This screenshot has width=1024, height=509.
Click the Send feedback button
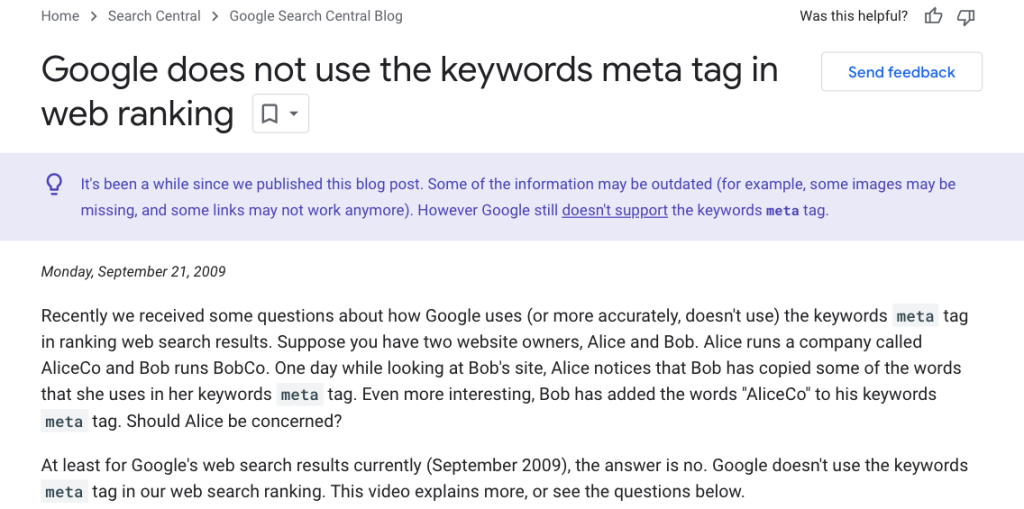(x=901, y=72)
